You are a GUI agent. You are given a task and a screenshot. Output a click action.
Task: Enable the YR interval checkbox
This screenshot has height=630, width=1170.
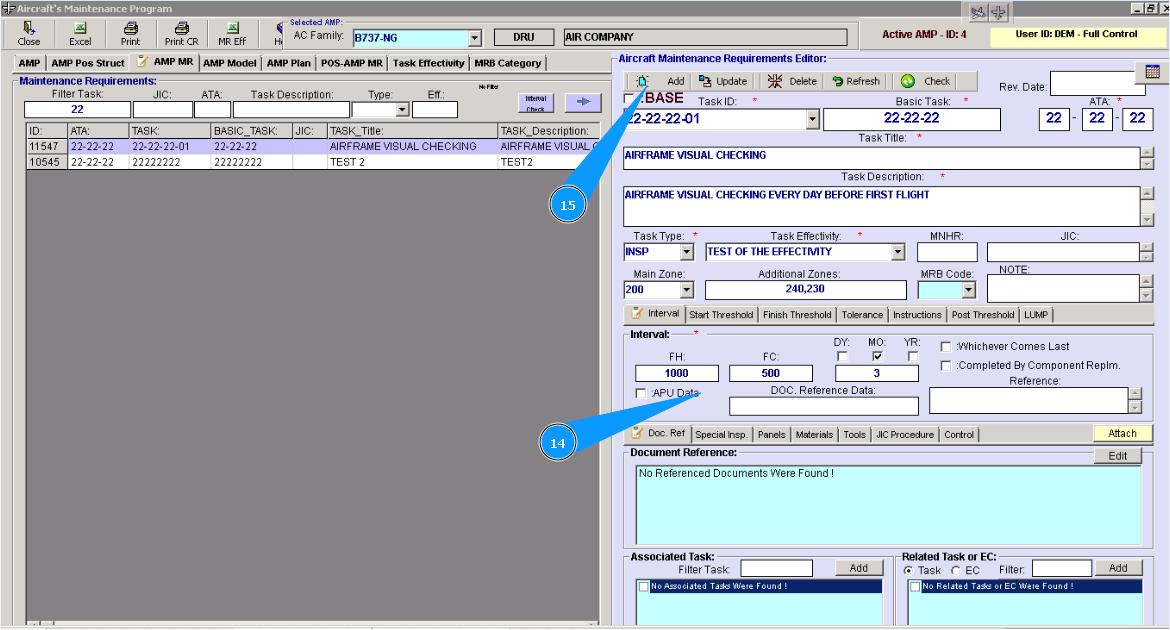(x=913, y=357)
